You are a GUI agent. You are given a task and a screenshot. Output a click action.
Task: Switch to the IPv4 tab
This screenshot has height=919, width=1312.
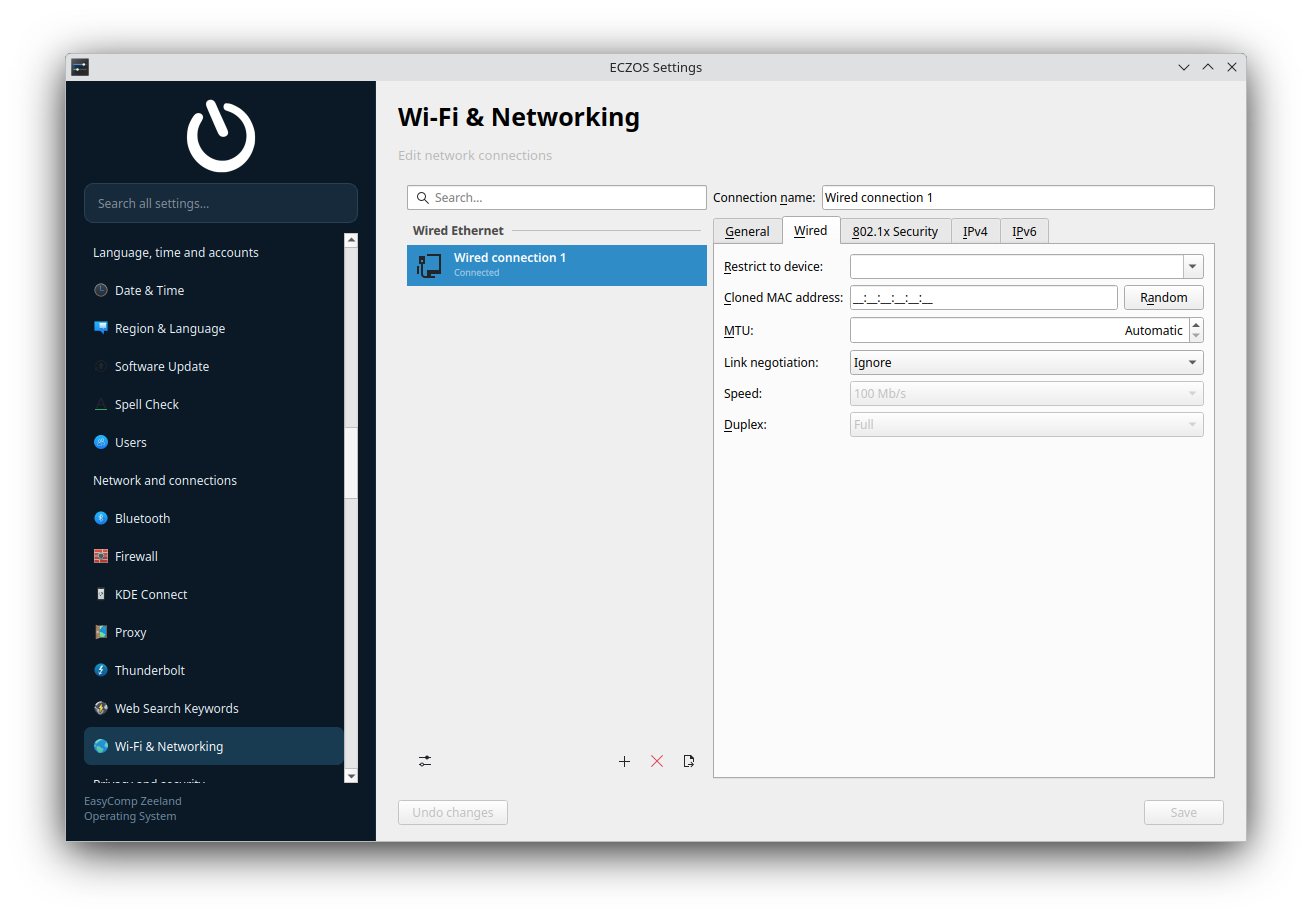[x=975, y=231]
